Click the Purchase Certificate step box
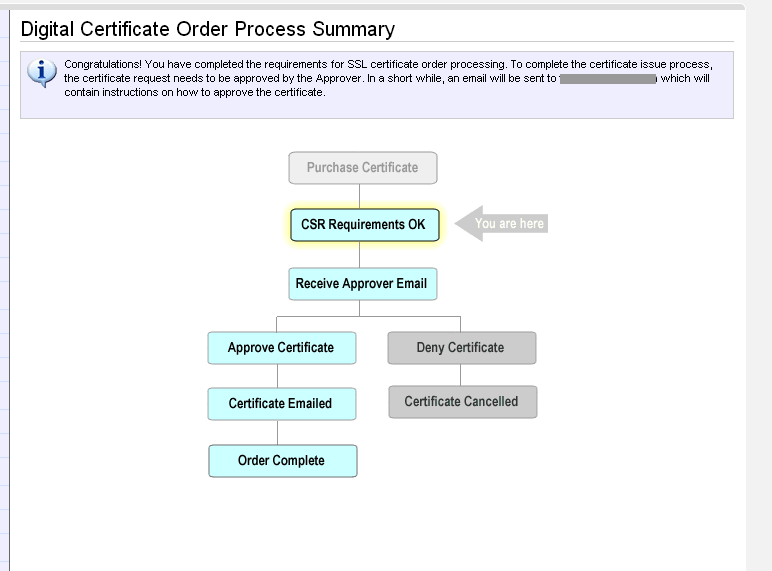 pyautogui.click(x=363, y=168)
